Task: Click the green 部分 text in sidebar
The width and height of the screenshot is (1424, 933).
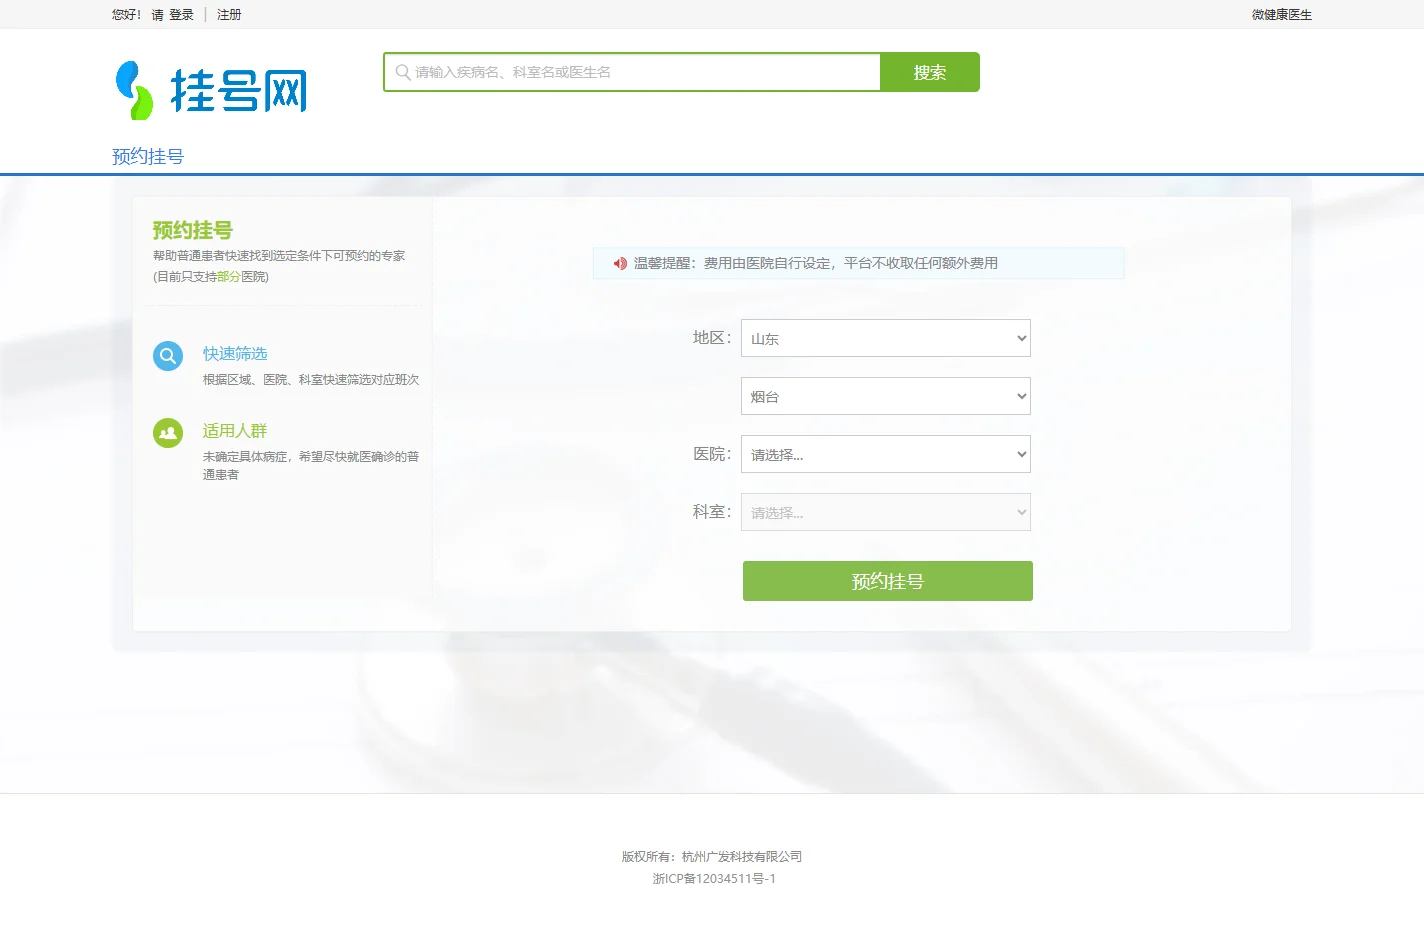Action: (229, 277)
